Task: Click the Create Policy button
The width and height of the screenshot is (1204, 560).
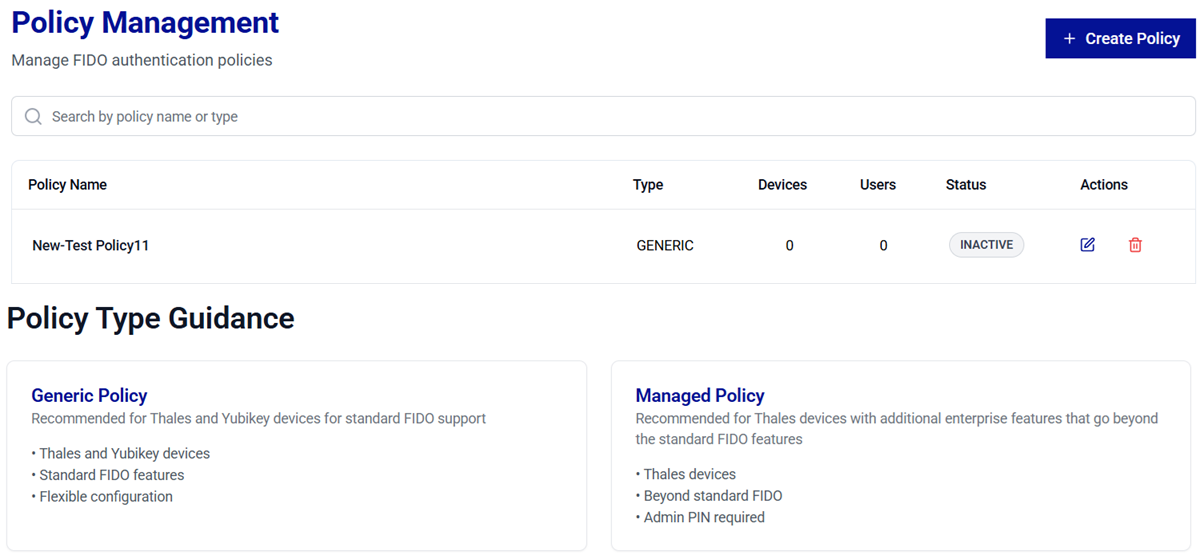Action: (x=1120, y=38)
